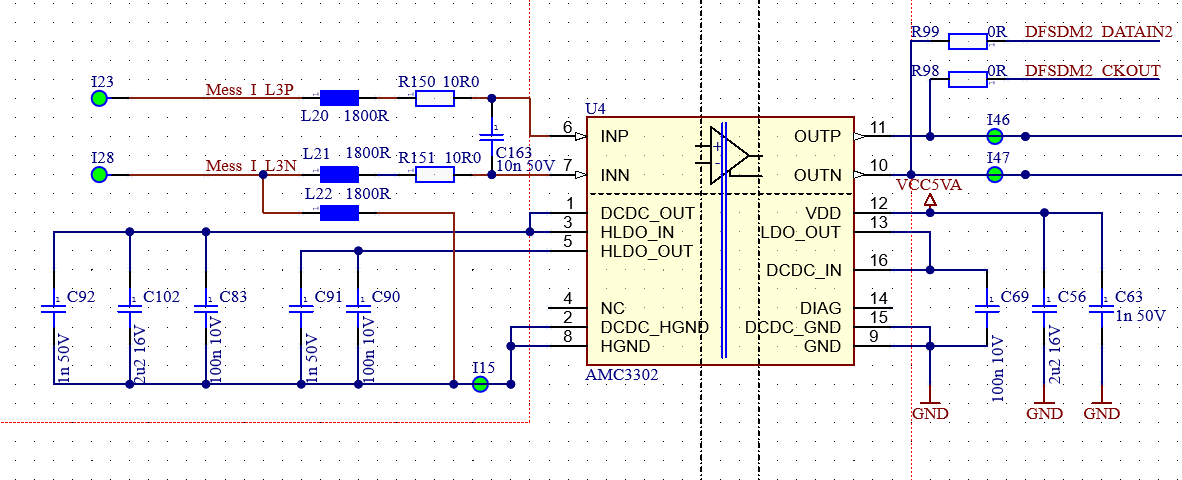Click the VCC5VA net label text

click(x=929, y=185)
